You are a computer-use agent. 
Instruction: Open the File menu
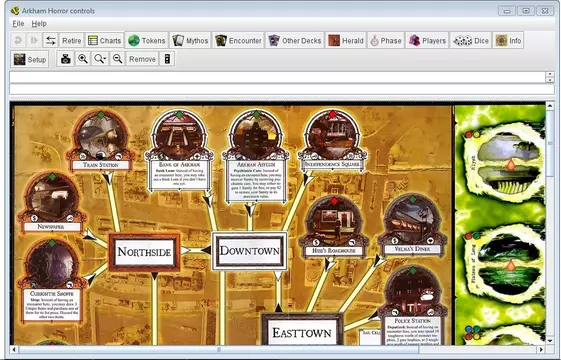coord(18,24)
